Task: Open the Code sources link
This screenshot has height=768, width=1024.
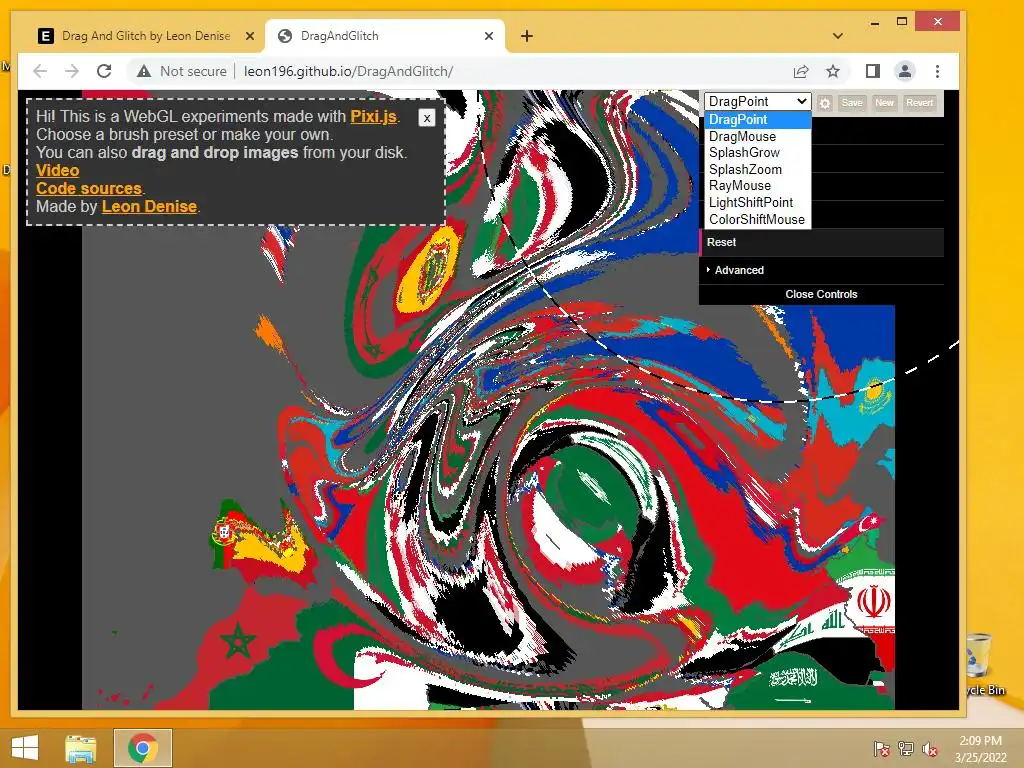Action: [x=89, y=189]
